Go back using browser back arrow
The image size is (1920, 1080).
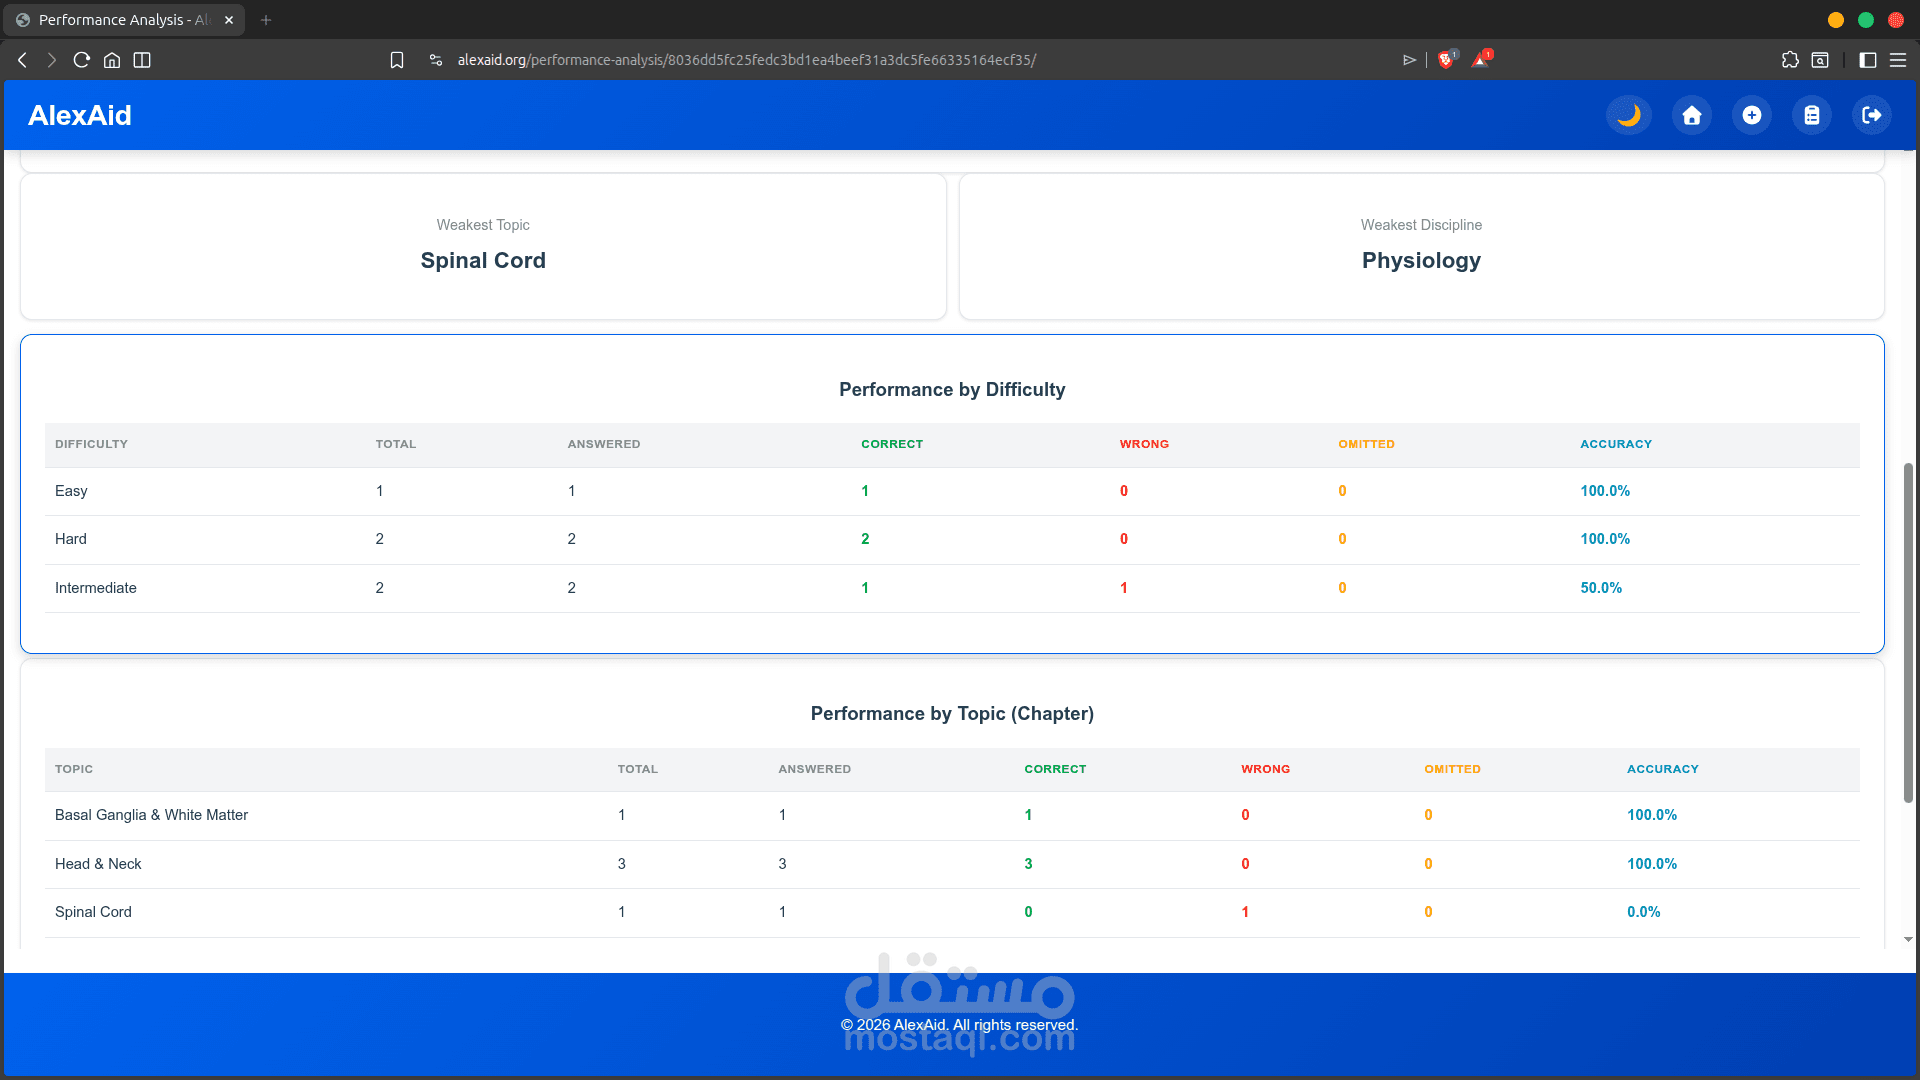tap(22, 60)
